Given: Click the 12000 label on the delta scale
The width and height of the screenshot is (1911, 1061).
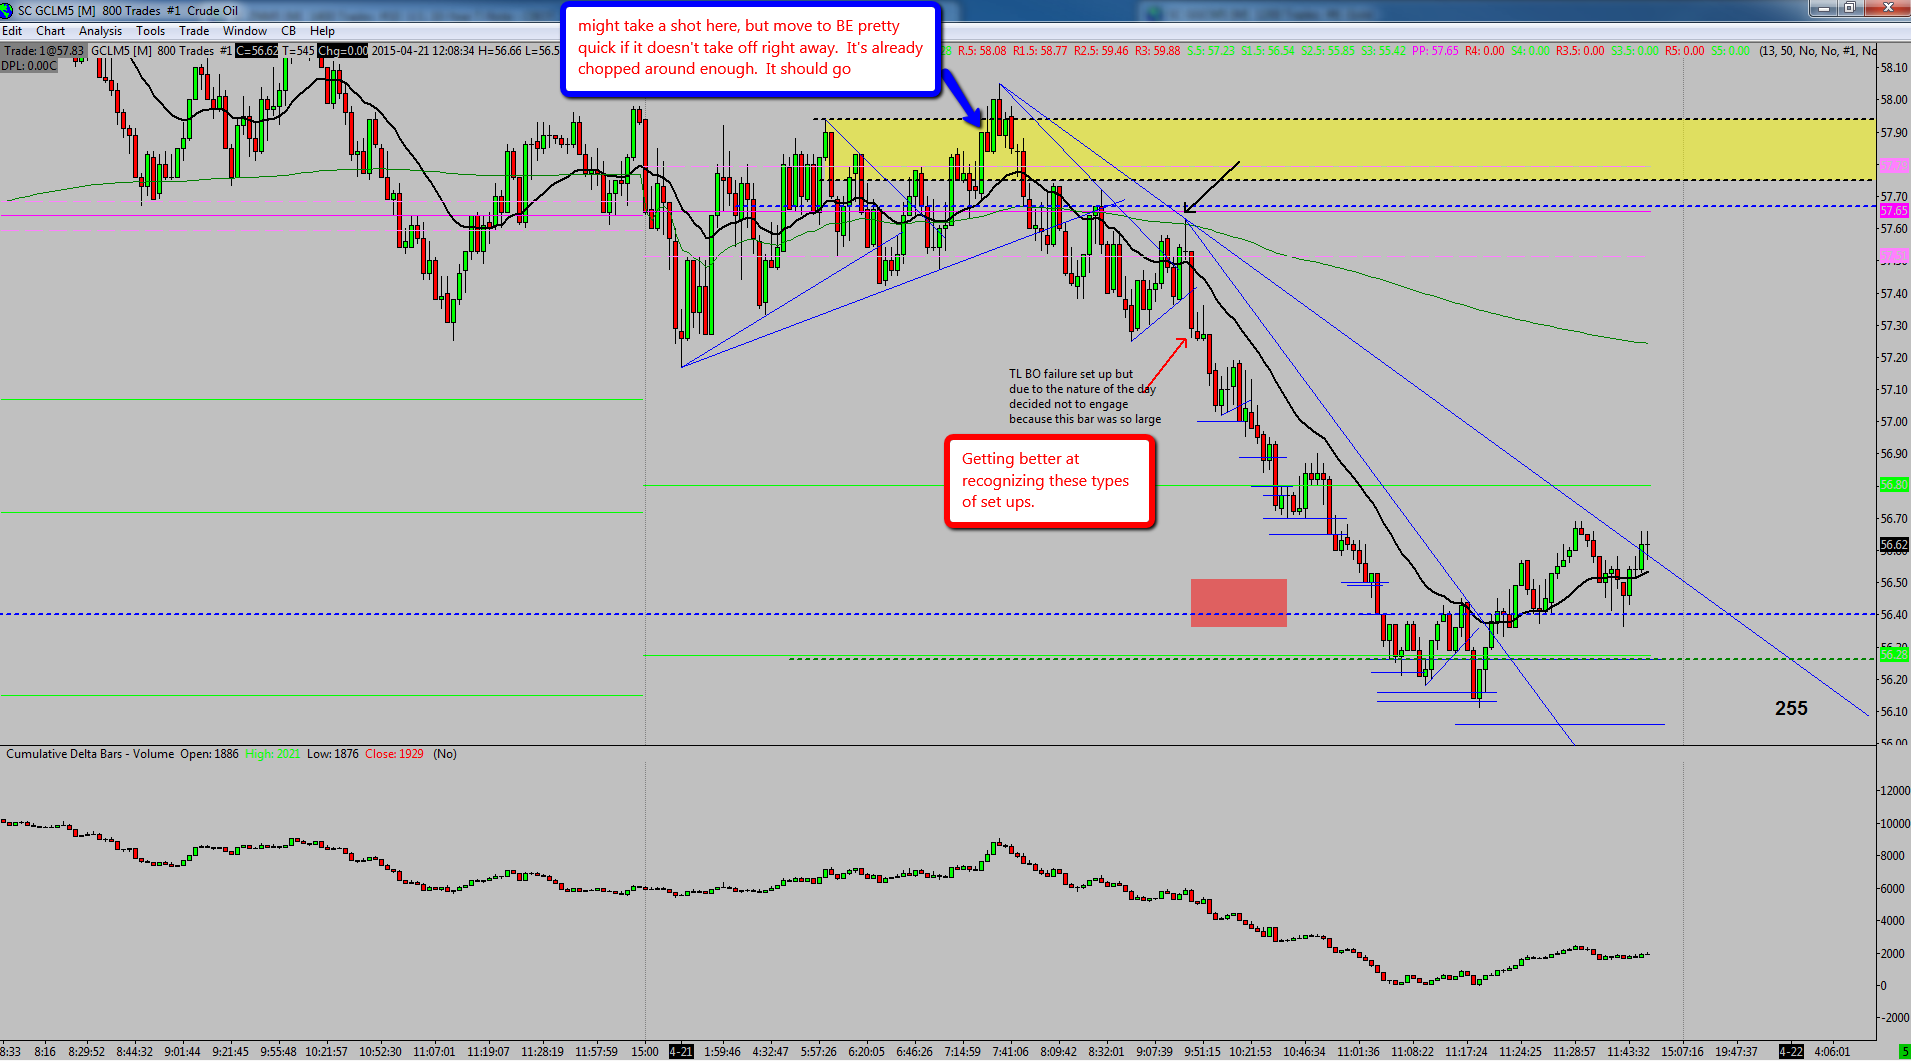Looking at the screenshot, I should 1894,791.
